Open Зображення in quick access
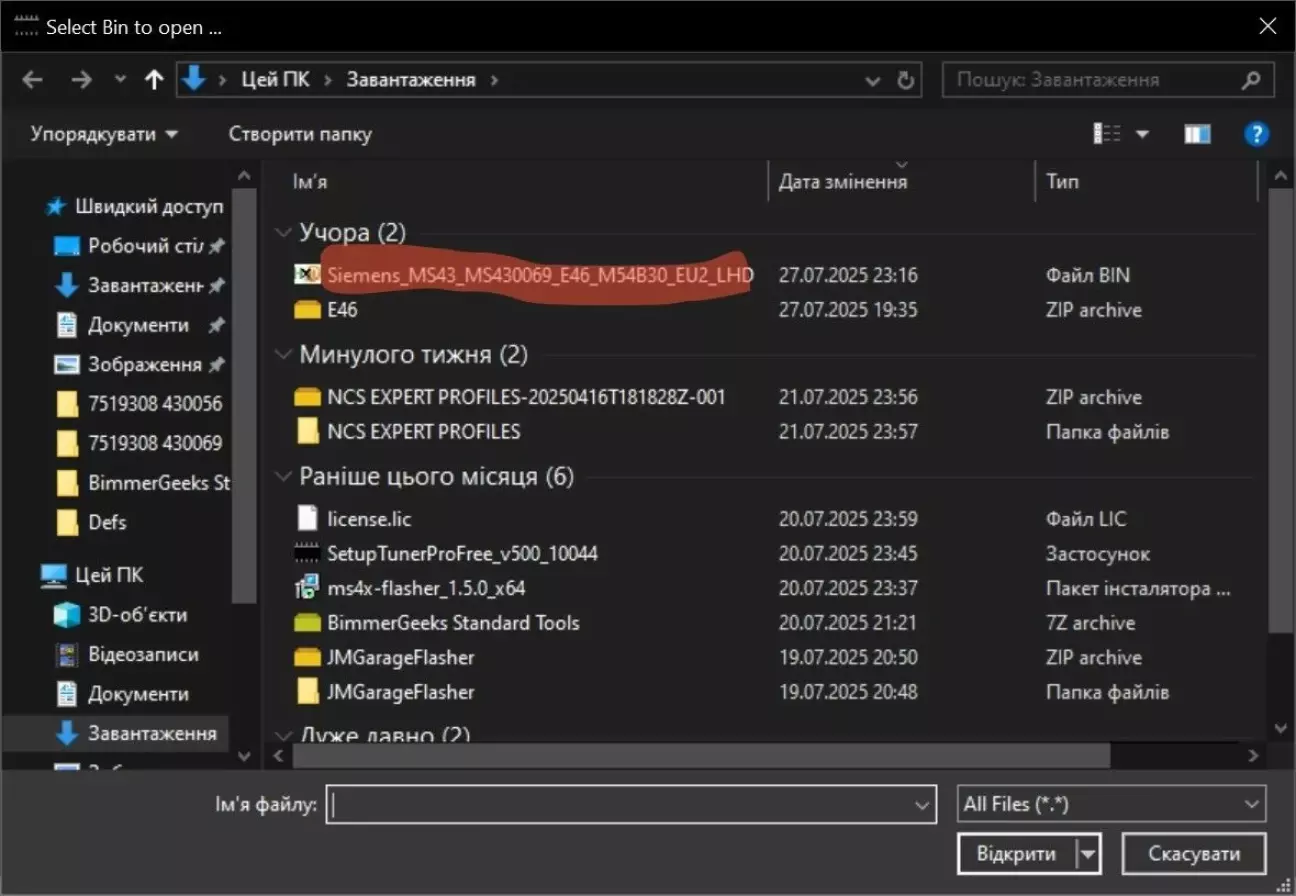This screenshot has height=896, width=1296. click(140, 365)
